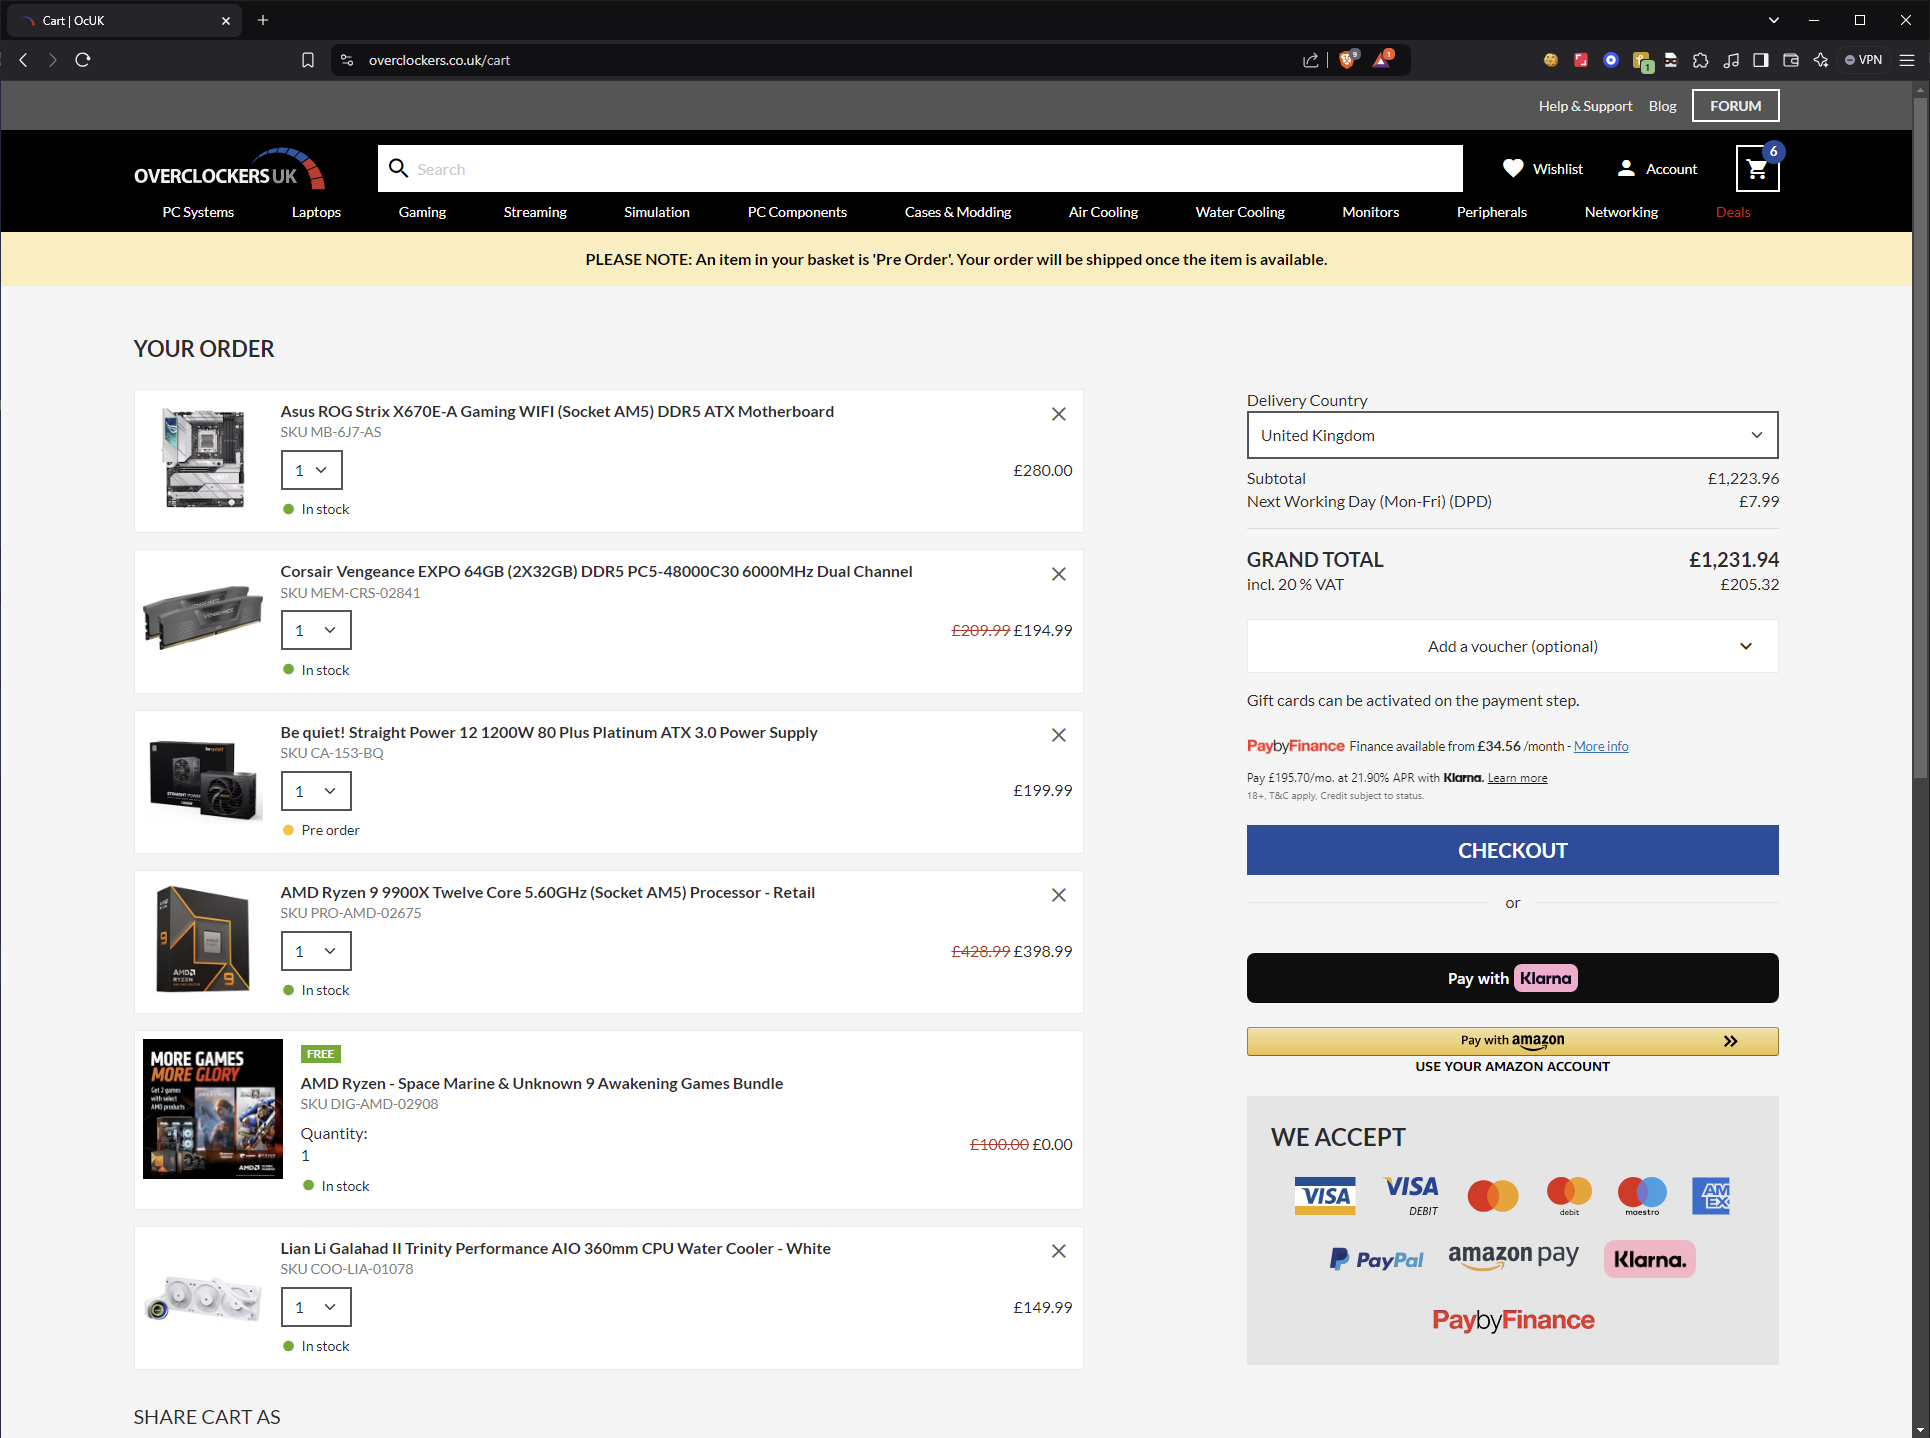Remove the Lian Li Galahad cooler item

1058,1251
